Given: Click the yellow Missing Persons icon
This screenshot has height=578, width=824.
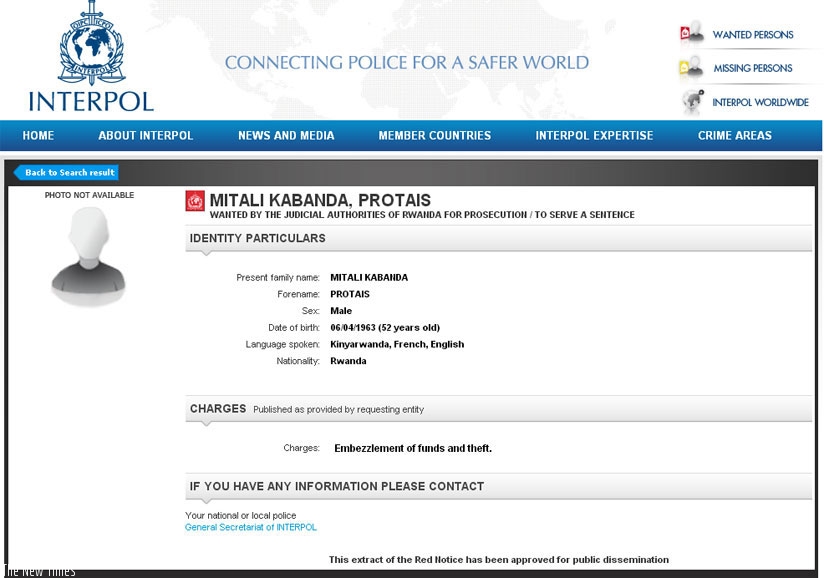Looking at the screenshot, I should [686, 65].
